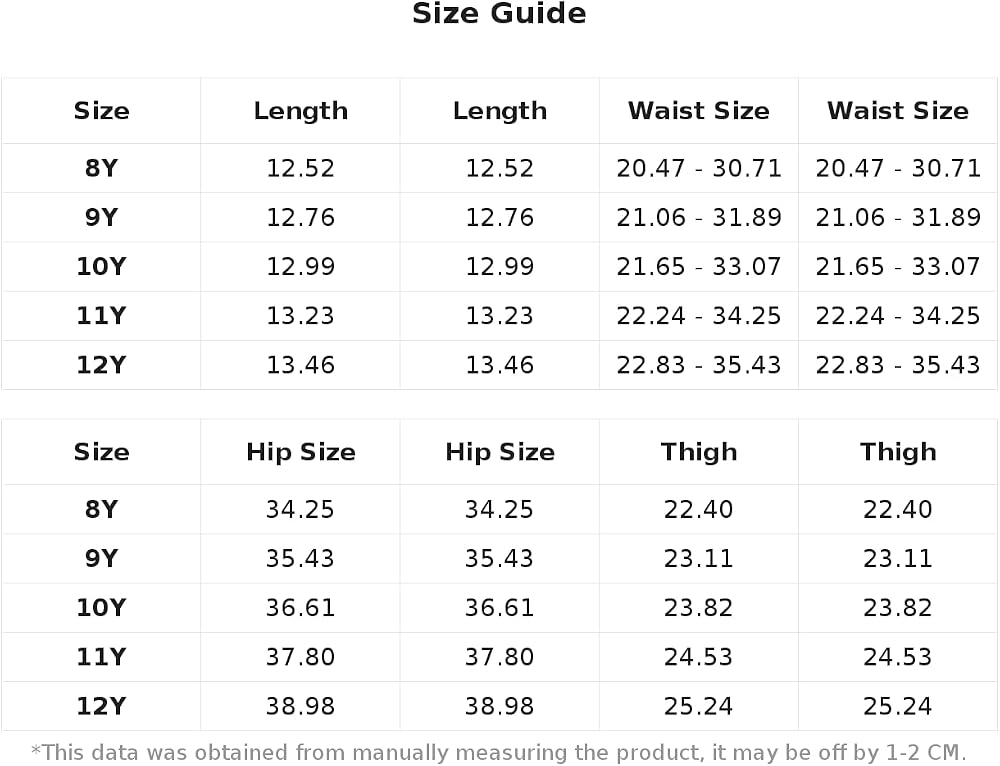The height and width of the screenshot is (766, 1000).
Task: Click the second Thigh column header
Action: [898, 452]
